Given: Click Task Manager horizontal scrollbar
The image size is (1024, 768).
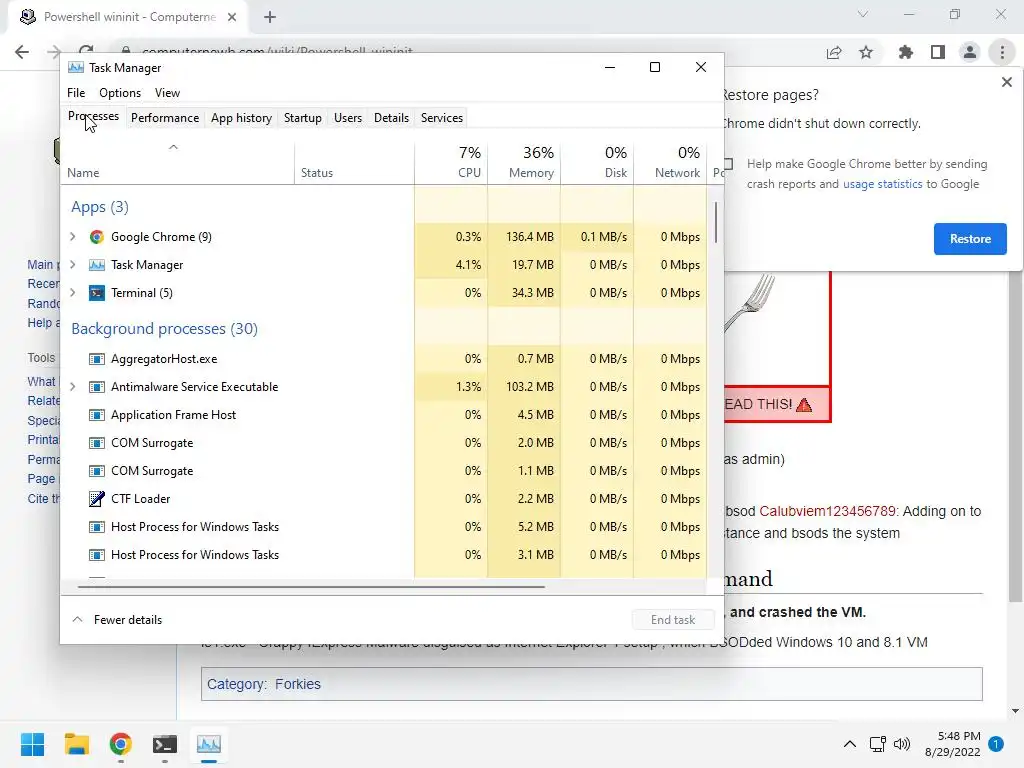Looking at the screenshot, I should (311, 586).
